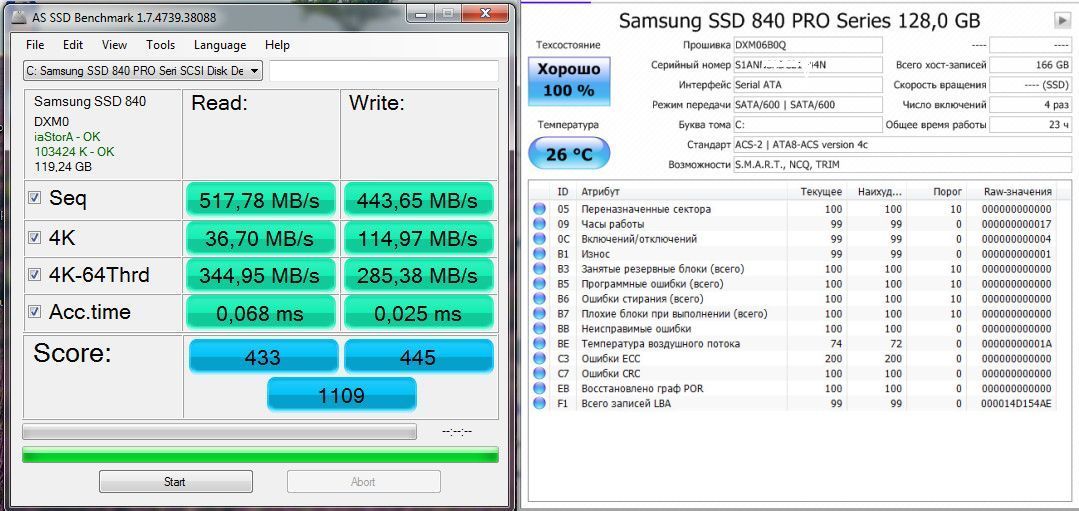
Task: Click write score value 445
Action: (418, 356)
